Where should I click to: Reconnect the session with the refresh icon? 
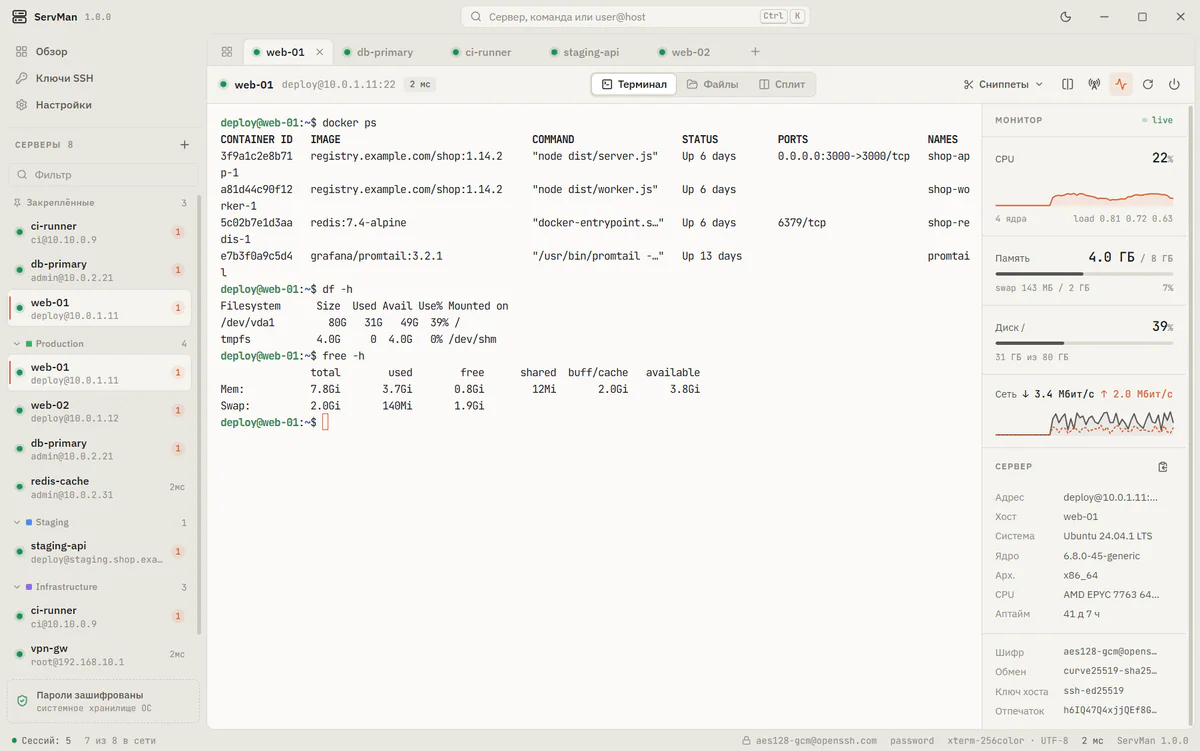(1148, 85)
